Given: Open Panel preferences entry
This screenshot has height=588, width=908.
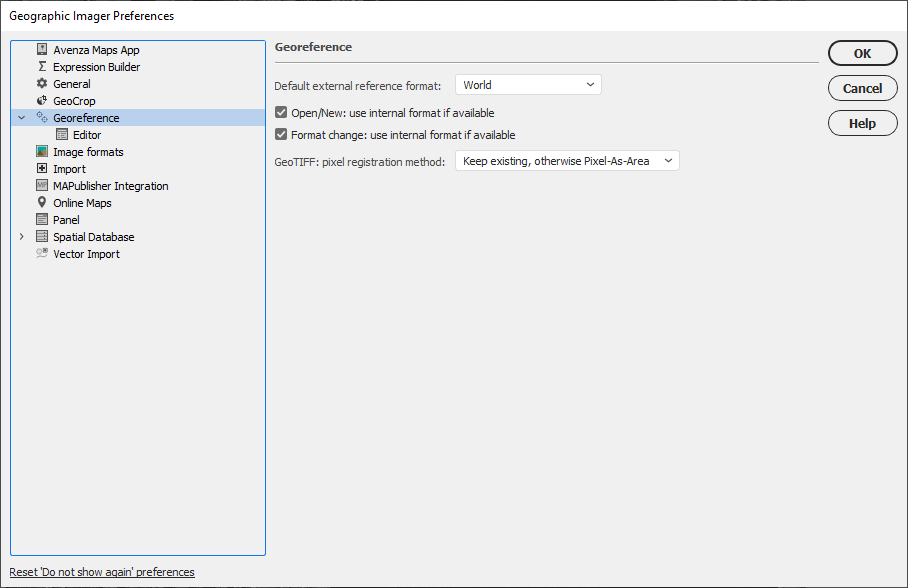Looking at the screenshot, I should pyautogui.click(x=66, y=220).
